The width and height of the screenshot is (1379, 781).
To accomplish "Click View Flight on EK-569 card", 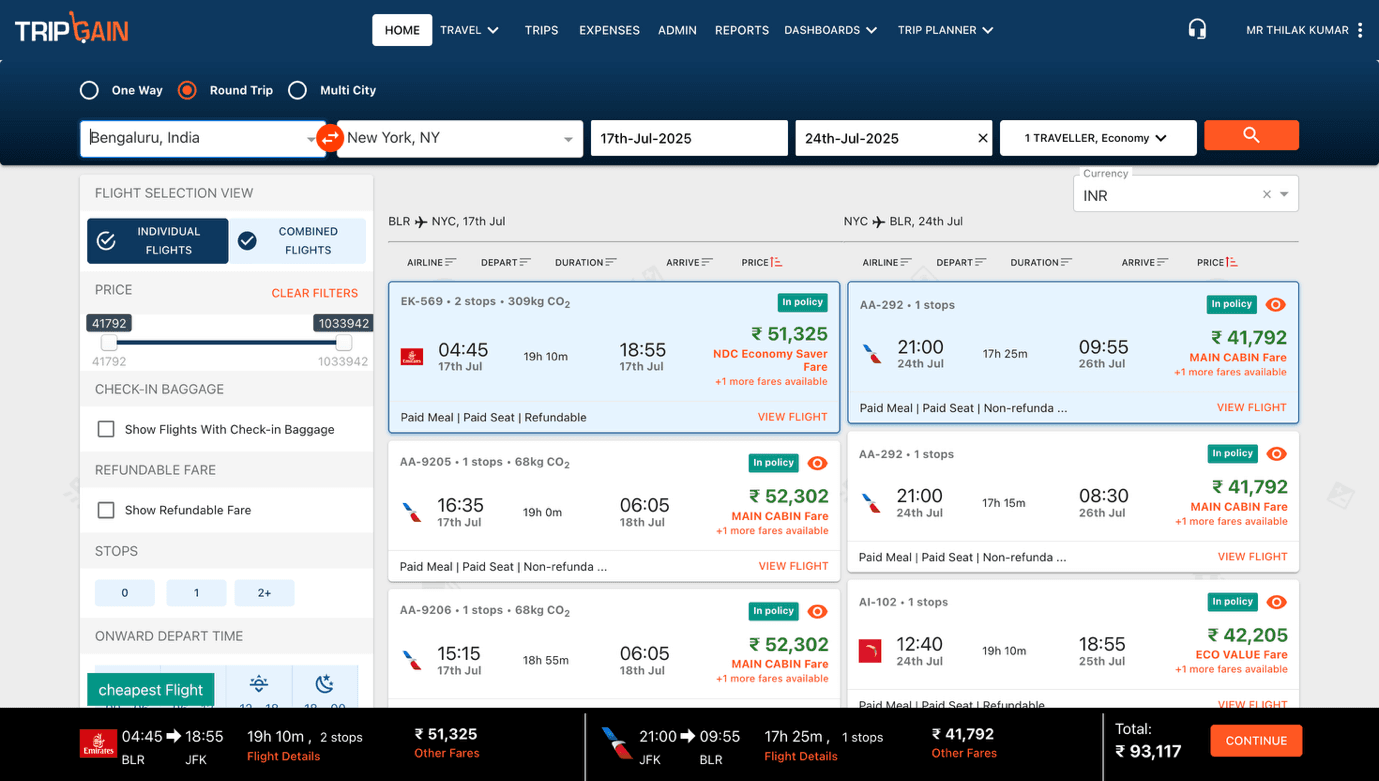I will pos(793,417).
